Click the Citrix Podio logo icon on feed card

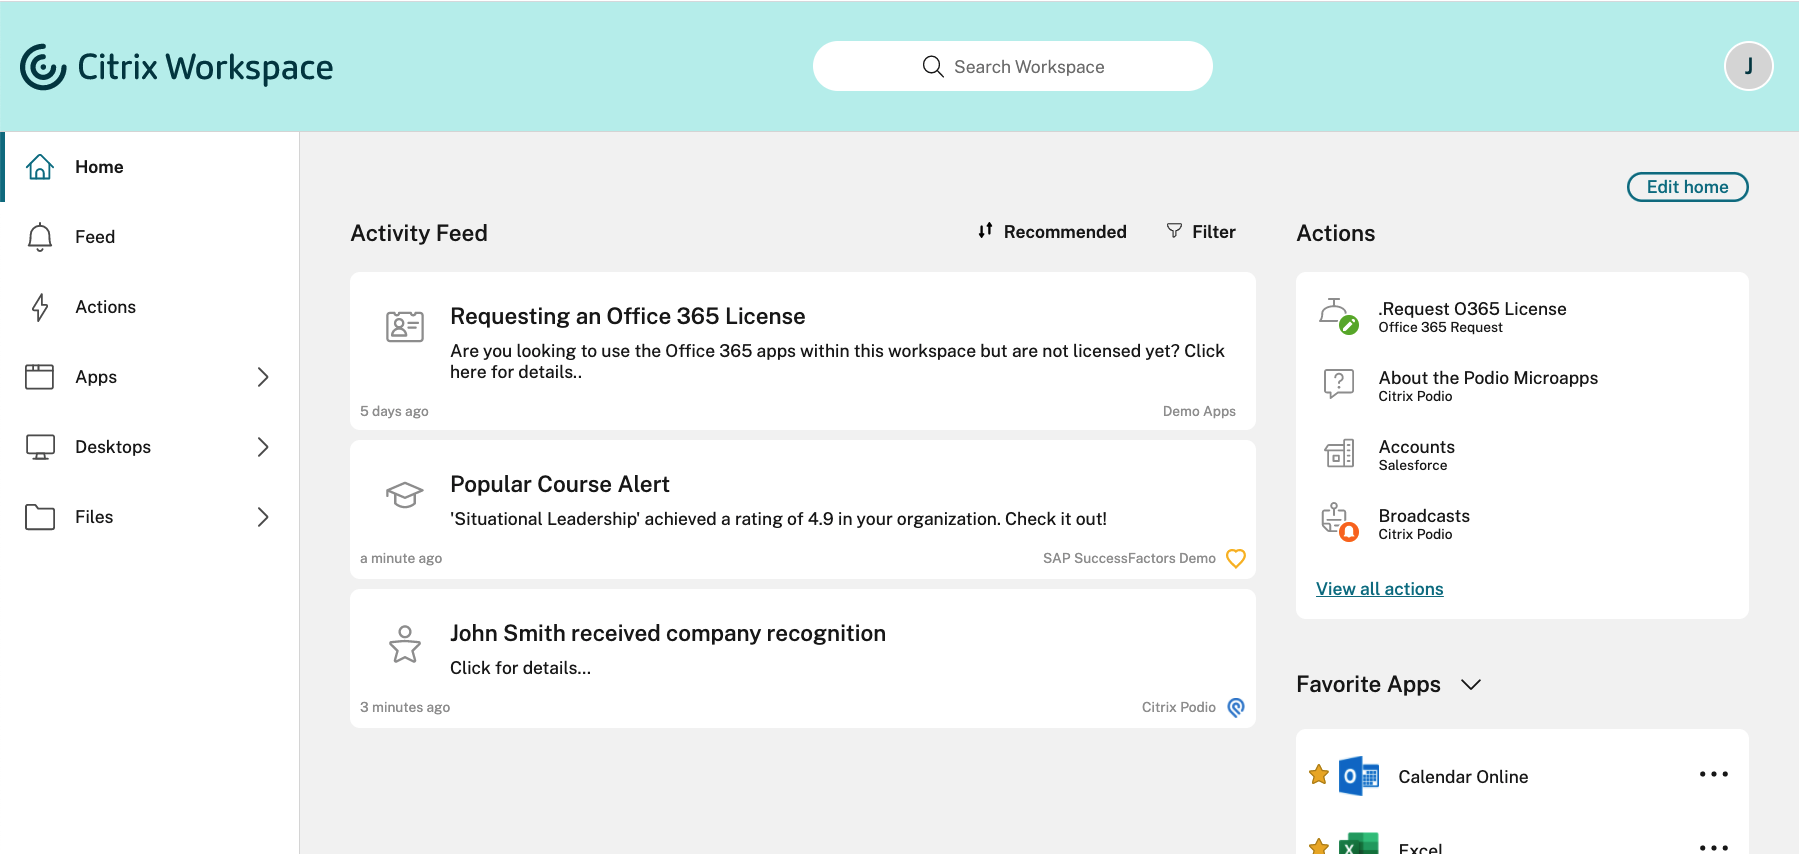pos(1236,707)
